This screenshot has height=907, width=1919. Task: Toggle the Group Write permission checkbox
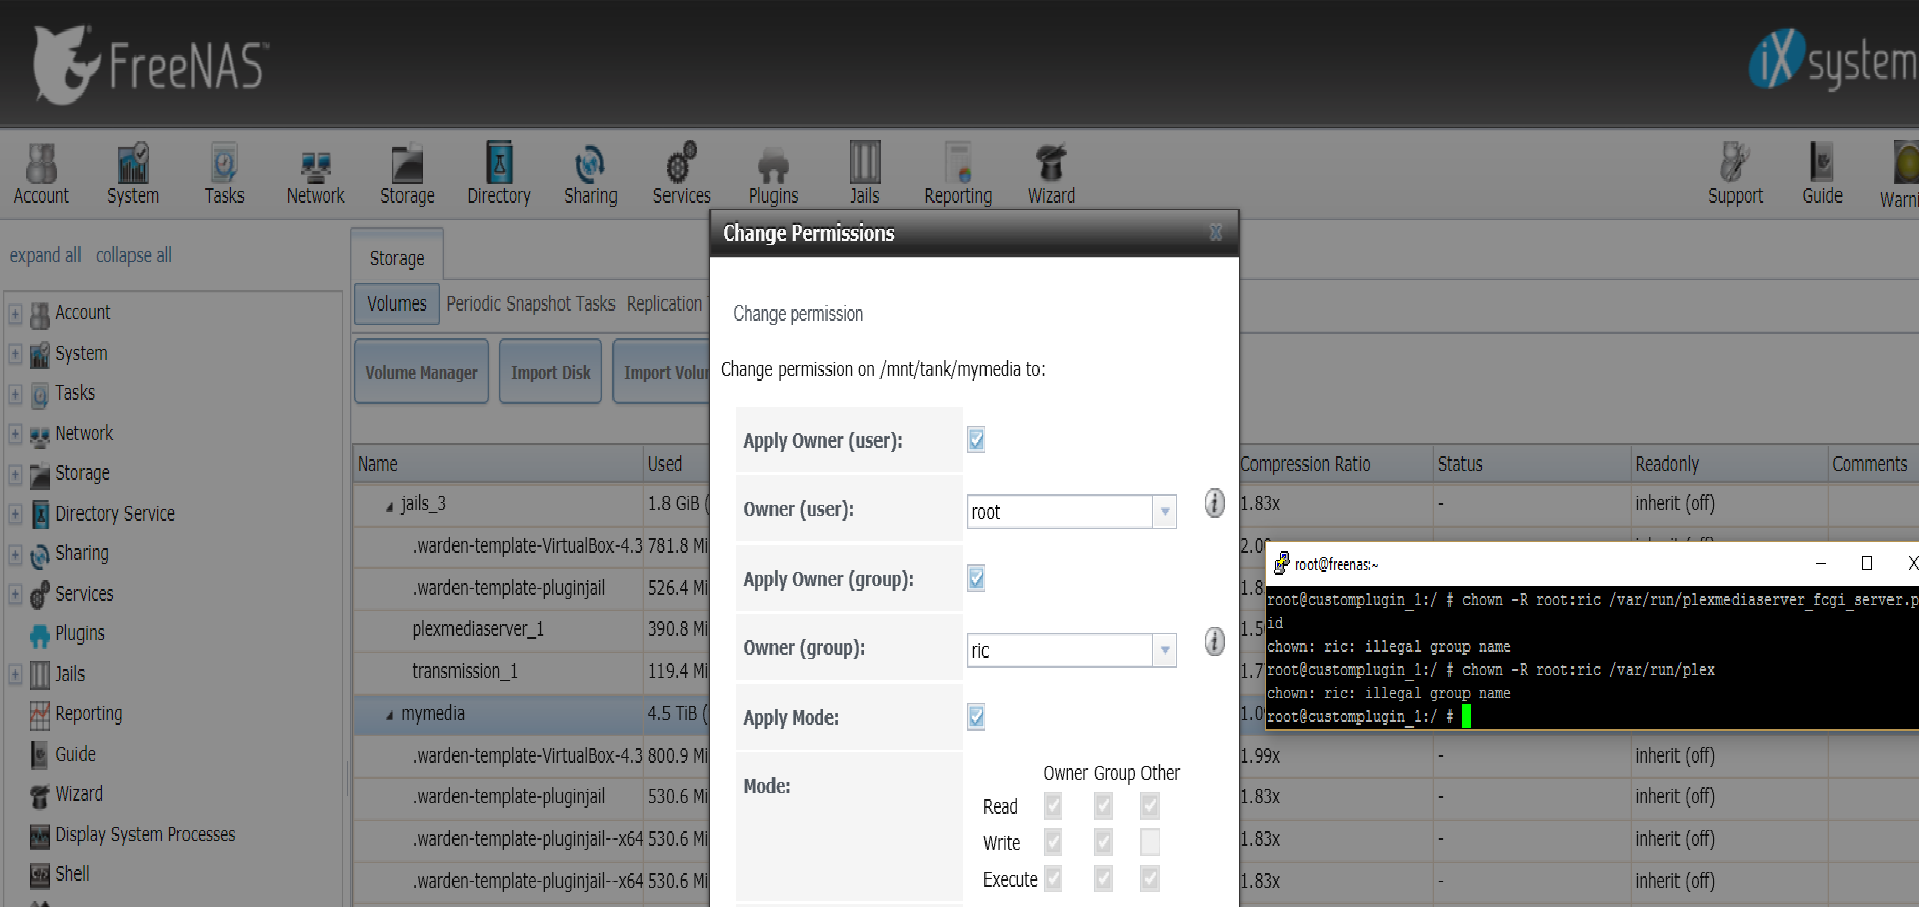pos(1103,842)
